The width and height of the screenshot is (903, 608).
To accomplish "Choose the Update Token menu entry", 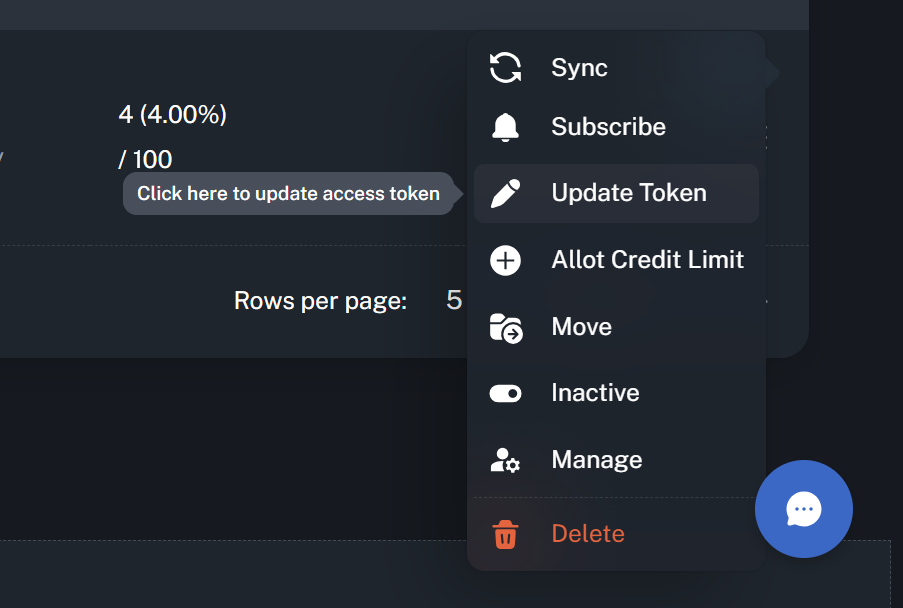I will click(628, 193).
